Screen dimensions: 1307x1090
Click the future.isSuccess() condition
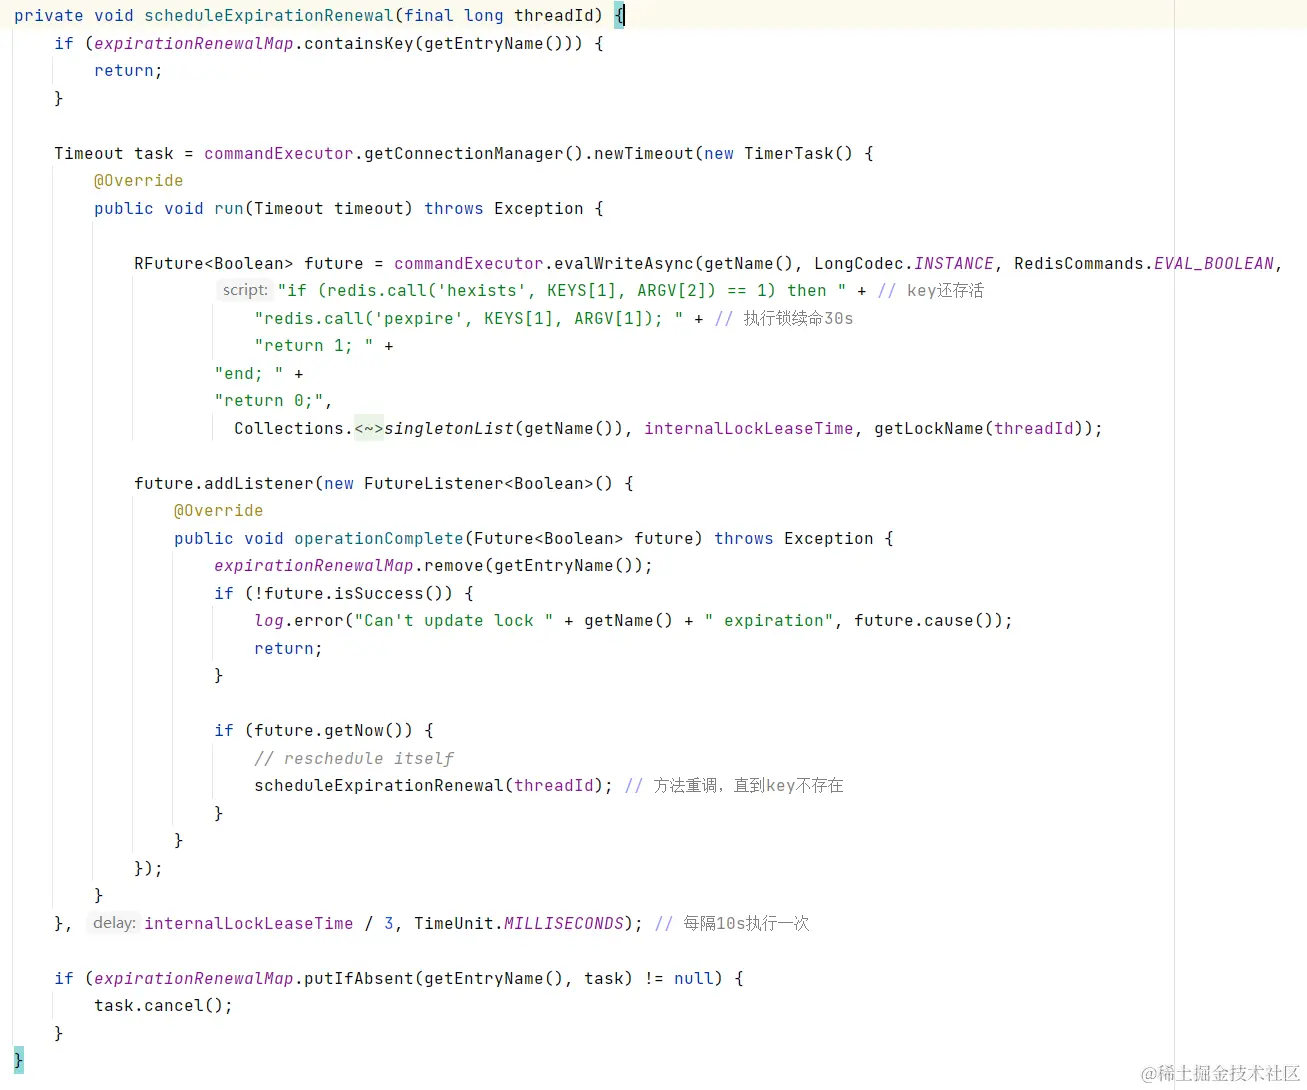click(x=349, y=594)
